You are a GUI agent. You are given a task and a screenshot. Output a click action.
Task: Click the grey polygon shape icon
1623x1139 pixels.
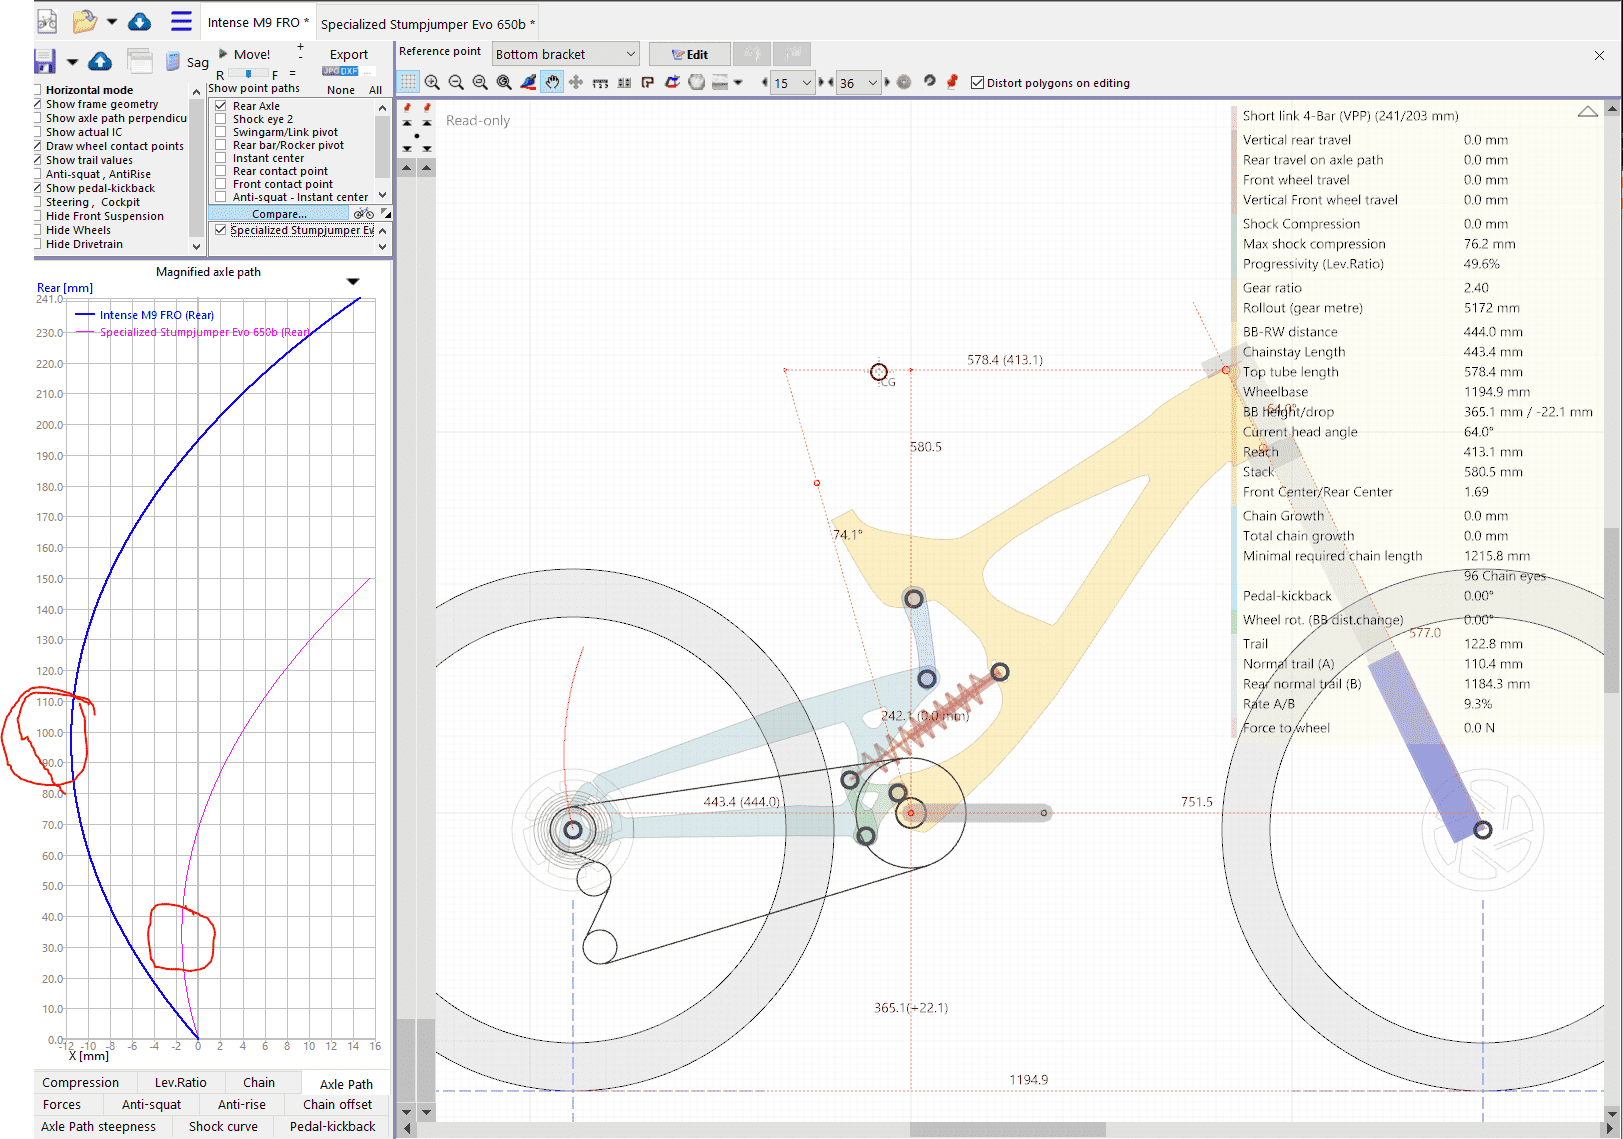pos(696,82)
